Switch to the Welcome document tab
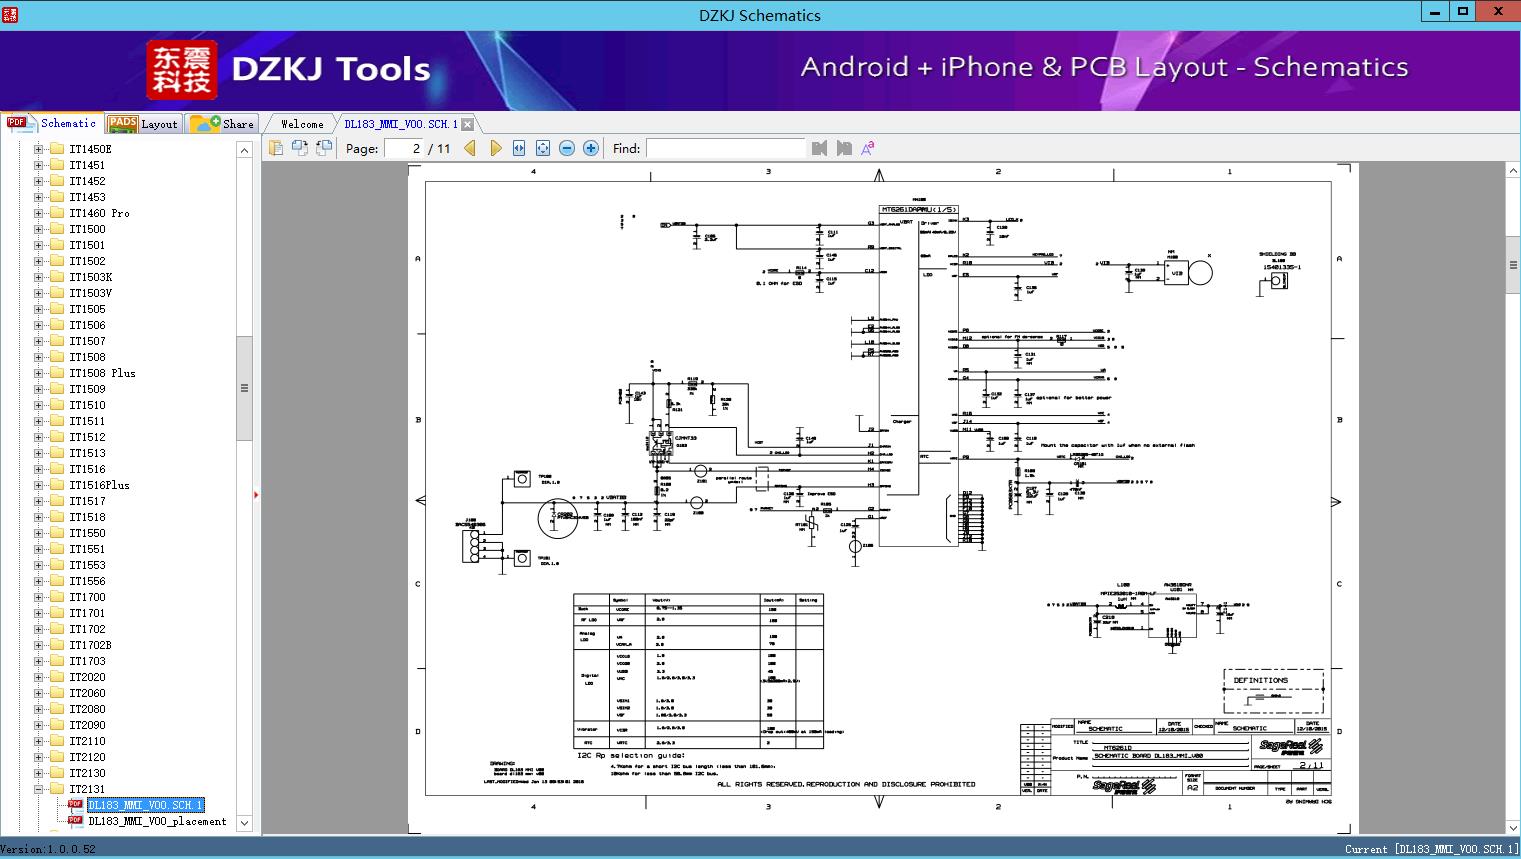 click(x=301, y=124)
